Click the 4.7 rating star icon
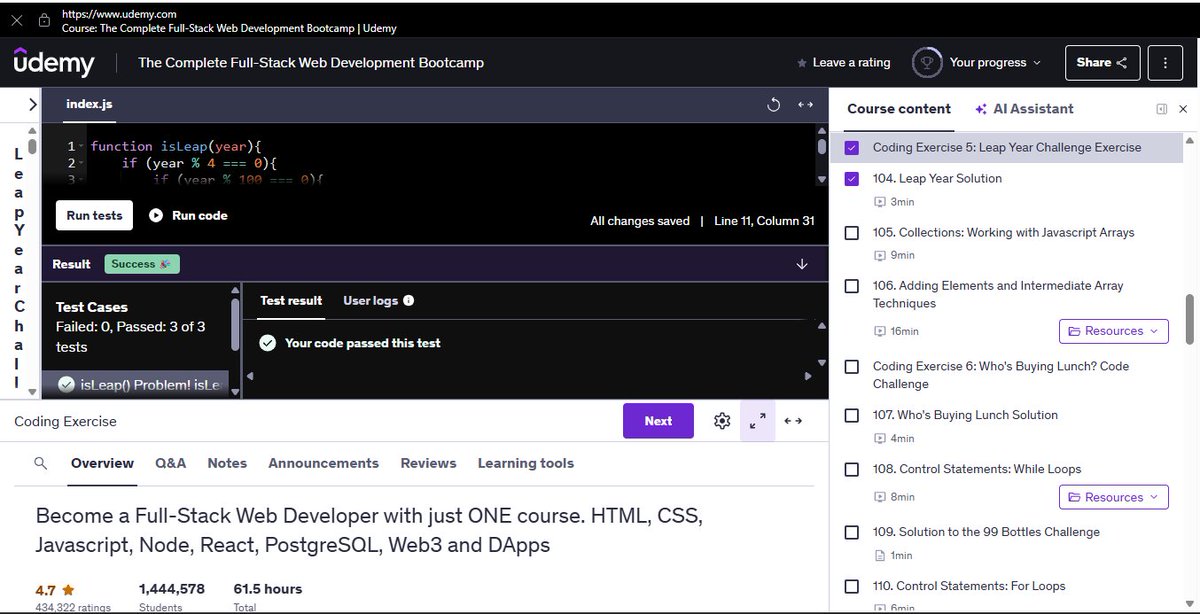Image resolution: width=1200 pixels, height=614 pixels. coord(68,589)
